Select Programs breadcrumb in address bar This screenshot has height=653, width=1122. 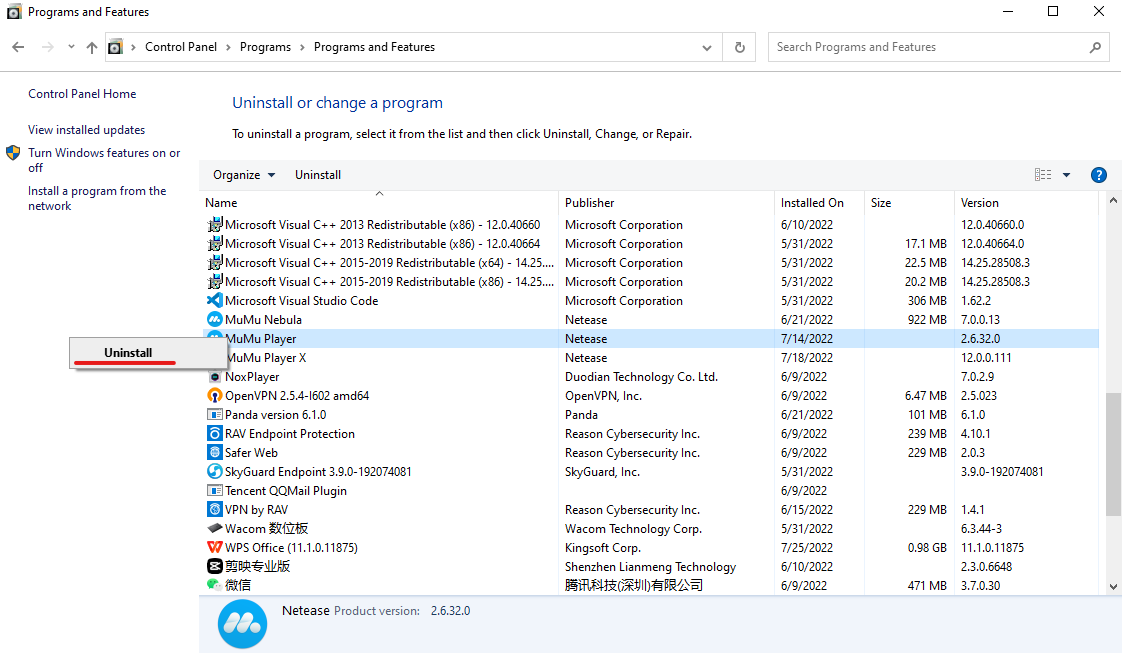pos(265,47)
